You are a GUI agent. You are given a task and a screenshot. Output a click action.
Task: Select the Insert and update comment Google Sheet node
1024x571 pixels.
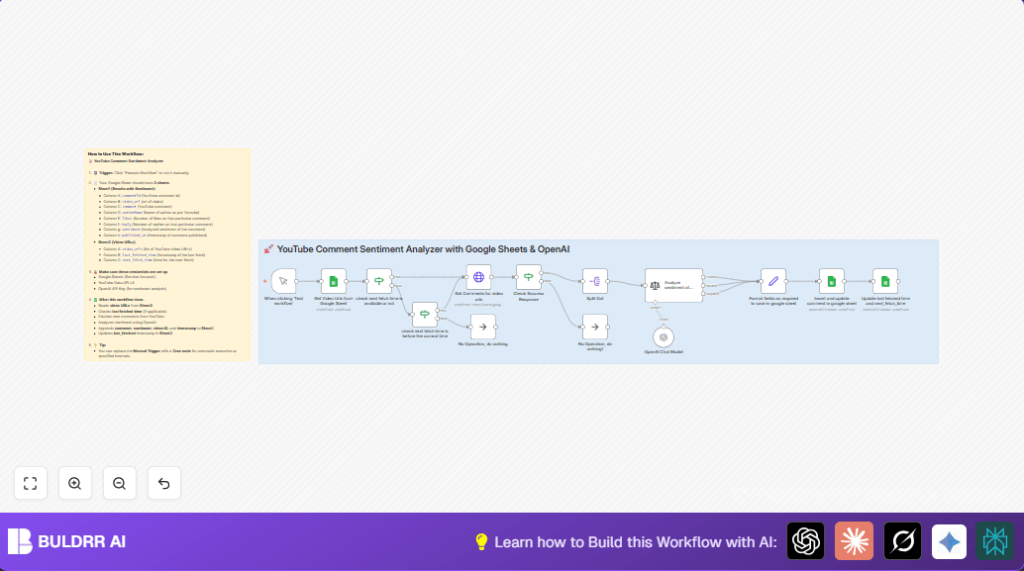[831, 281]
